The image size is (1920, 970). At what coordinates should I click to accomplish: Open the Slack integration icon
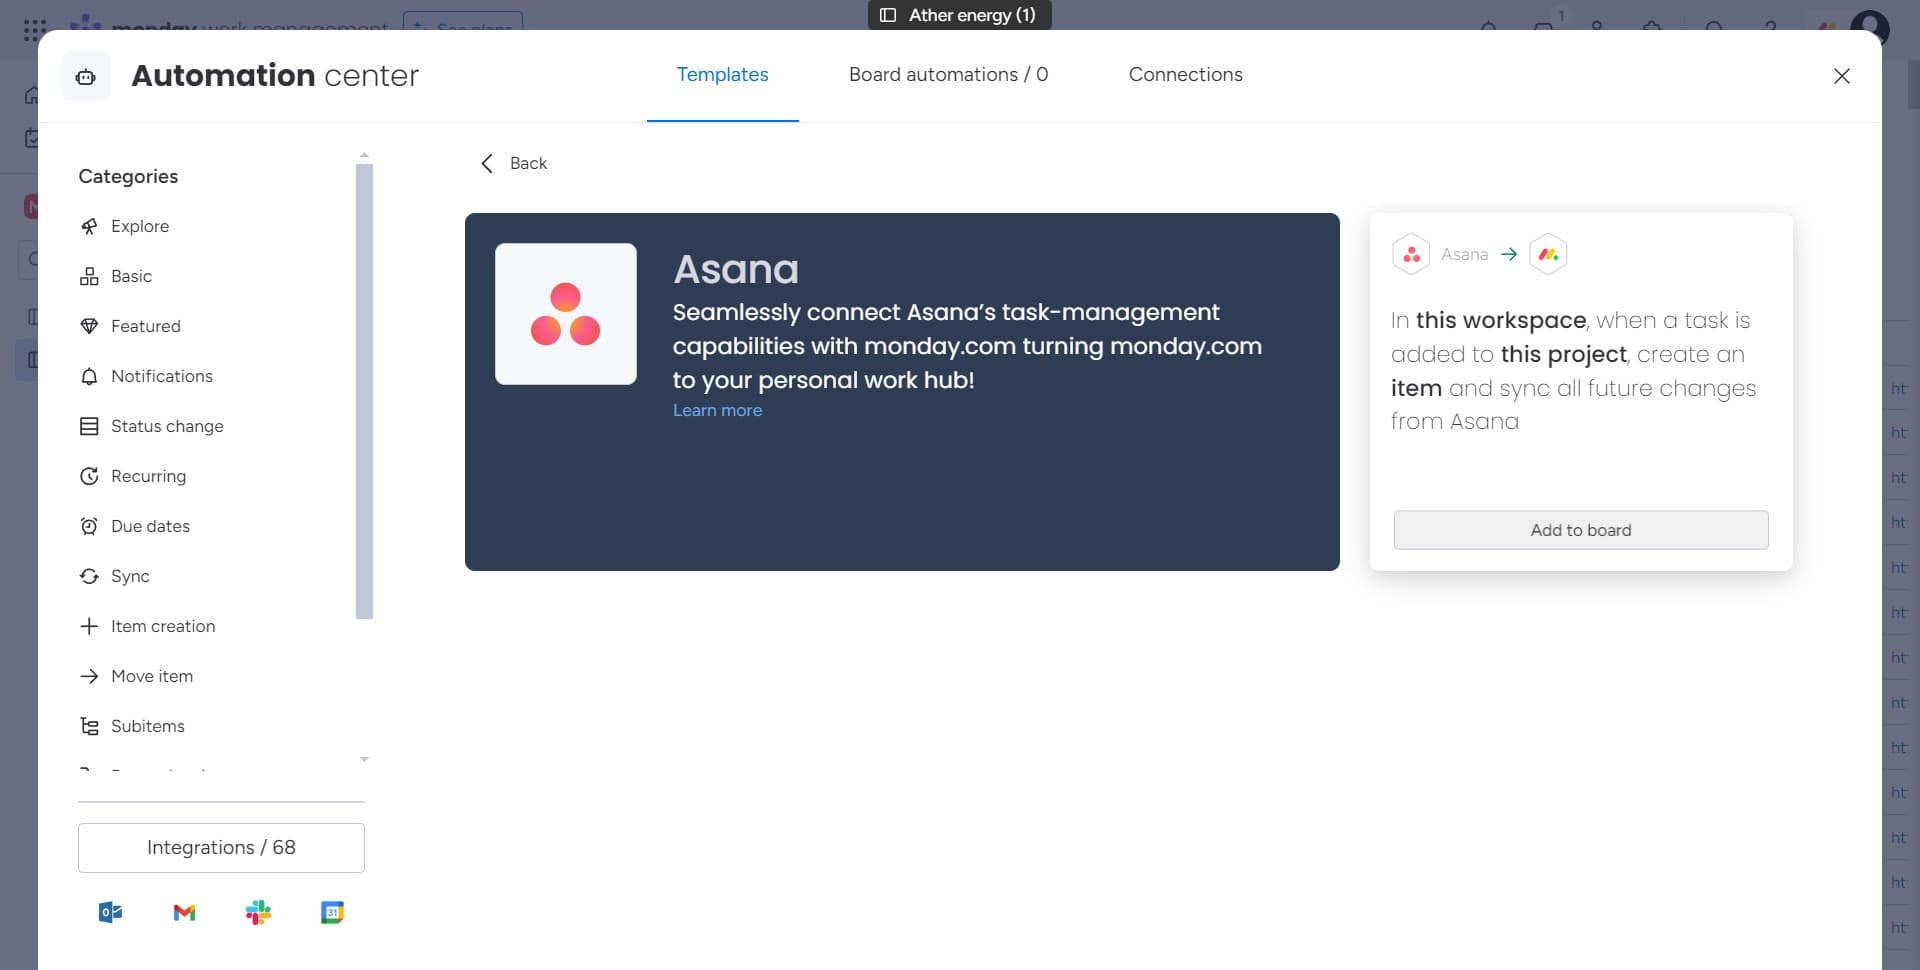coord(258,912)
